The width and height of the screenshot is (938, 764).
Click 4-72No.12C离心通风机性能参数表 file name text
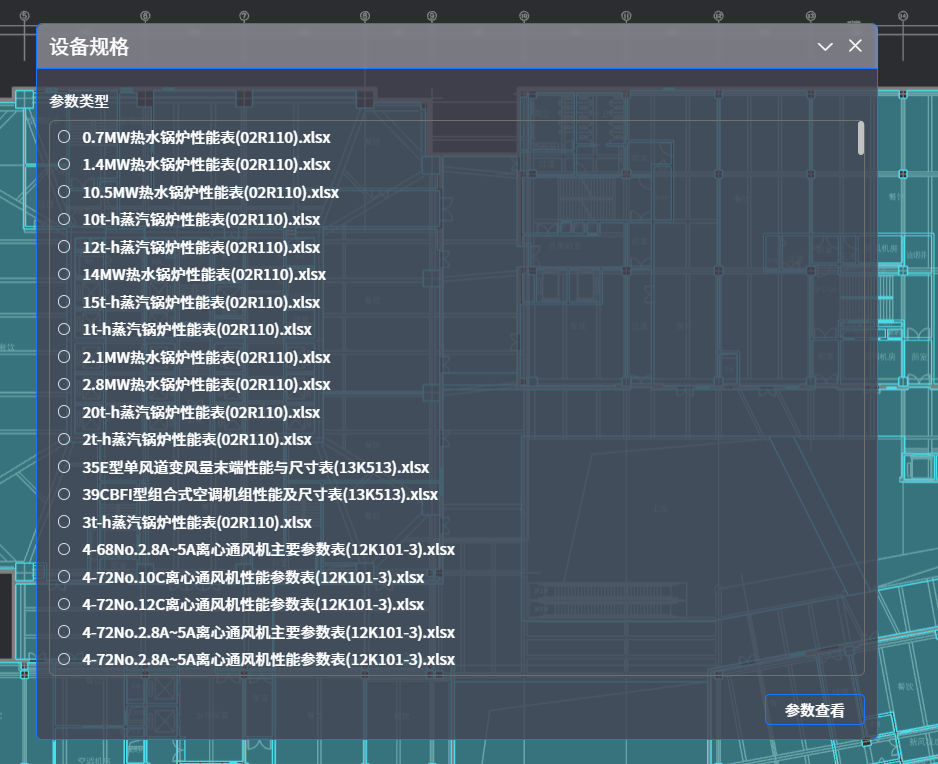[253, 605]
